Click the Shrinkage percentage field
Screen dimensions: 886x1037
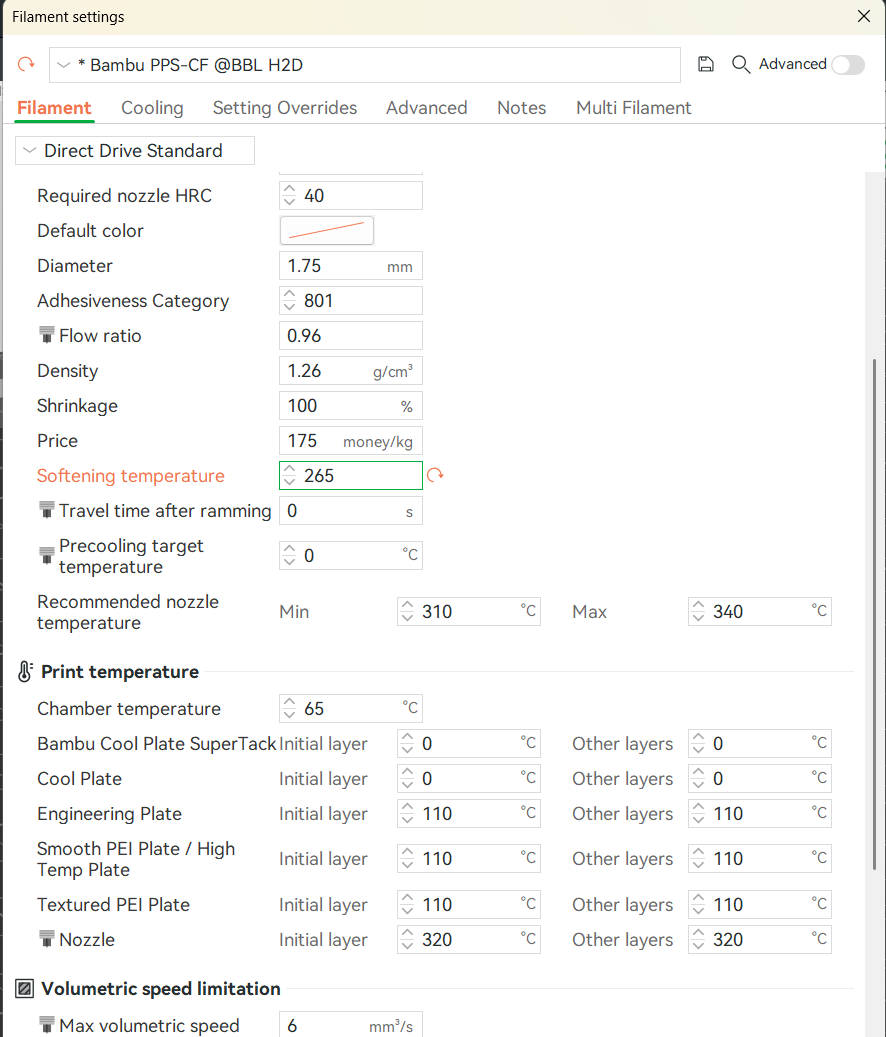350,406
